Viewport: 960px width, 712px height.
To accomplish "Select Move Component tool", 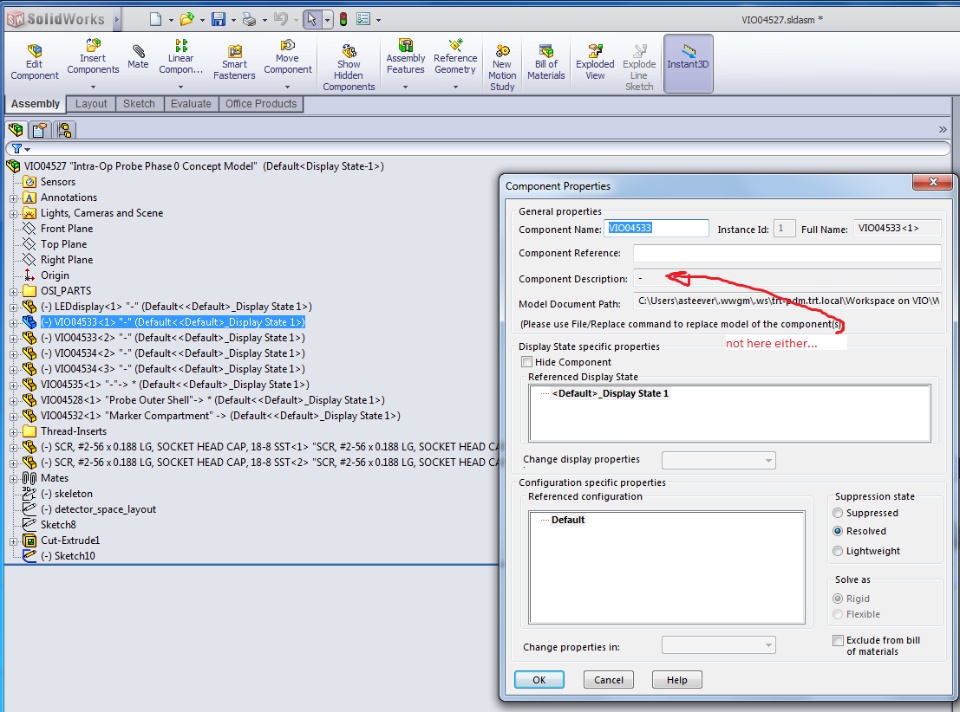I will click(288, 57).
